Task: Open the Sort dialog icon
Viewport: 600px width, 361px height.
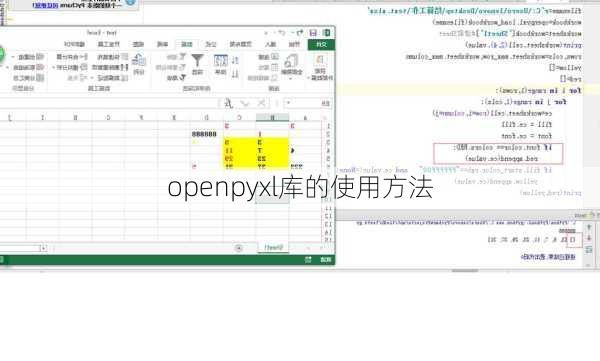Action: tap(221, 60)
